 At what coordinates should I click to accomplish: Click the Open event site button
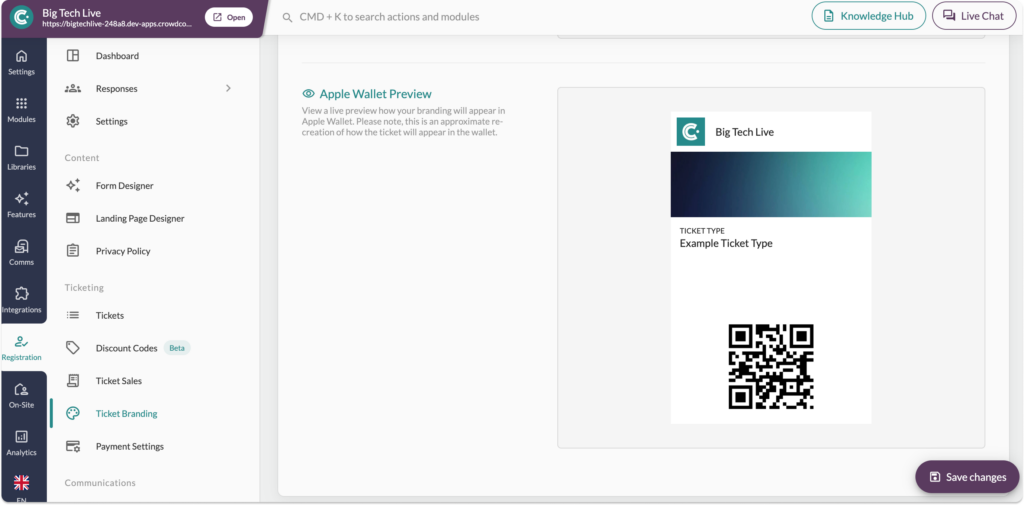click(229, 17)
